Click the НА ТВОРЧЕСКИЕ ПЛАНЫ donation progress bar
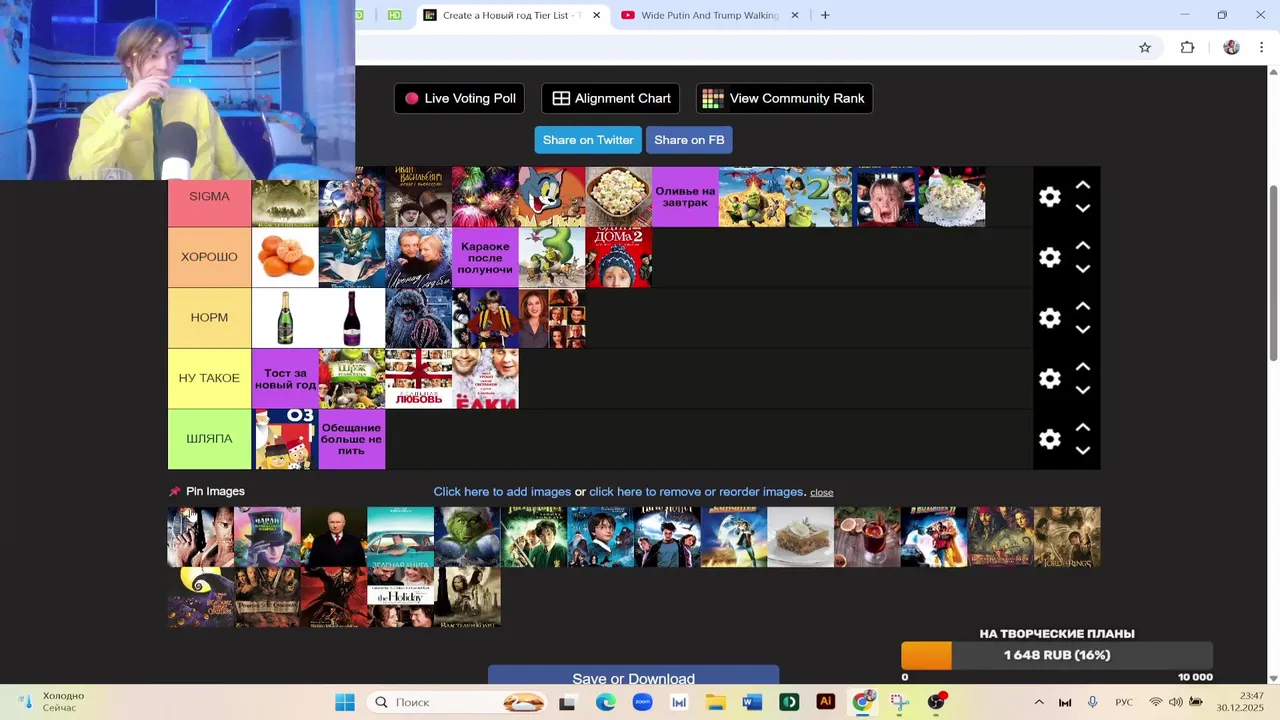The image size is (1280, 720). [1057, 655]
